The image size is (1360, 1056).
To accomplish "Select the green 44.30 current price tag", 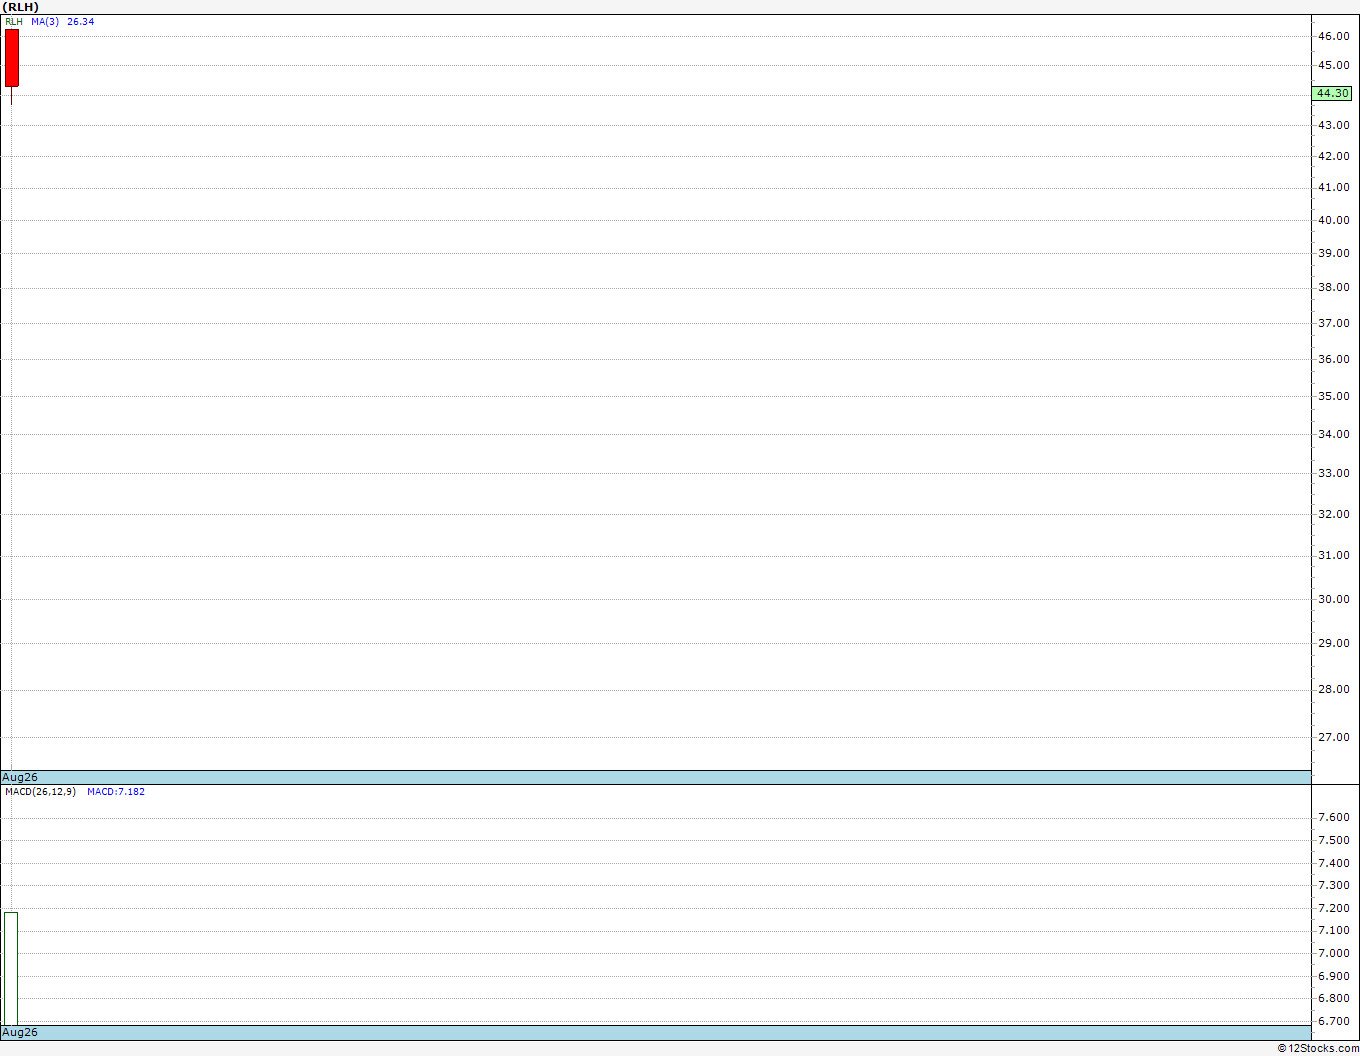I will click(x=1332, y=93).
